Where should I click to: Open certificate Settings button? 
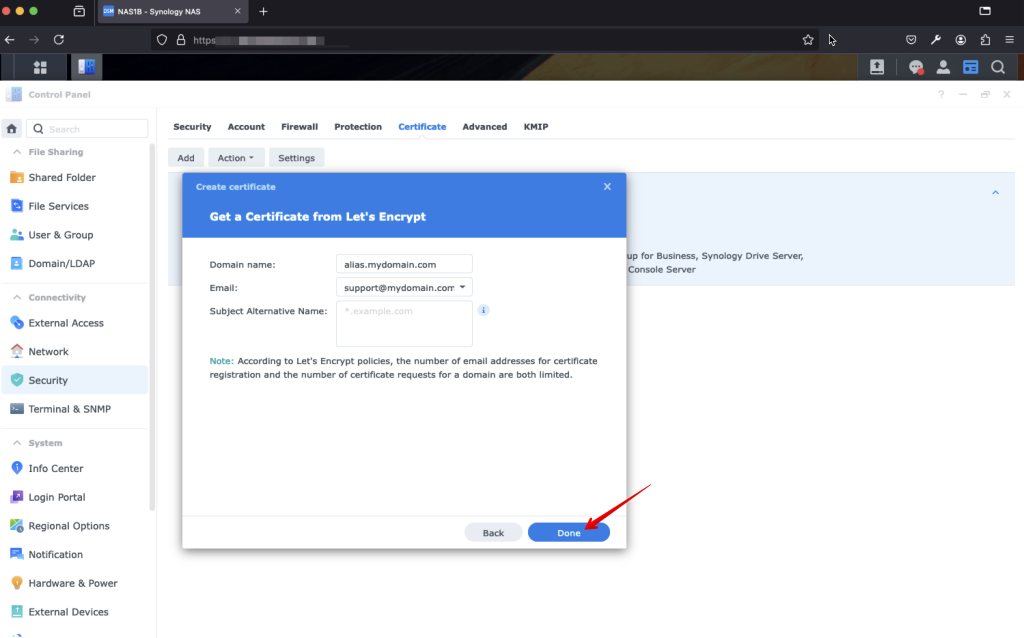click(296, 158)
